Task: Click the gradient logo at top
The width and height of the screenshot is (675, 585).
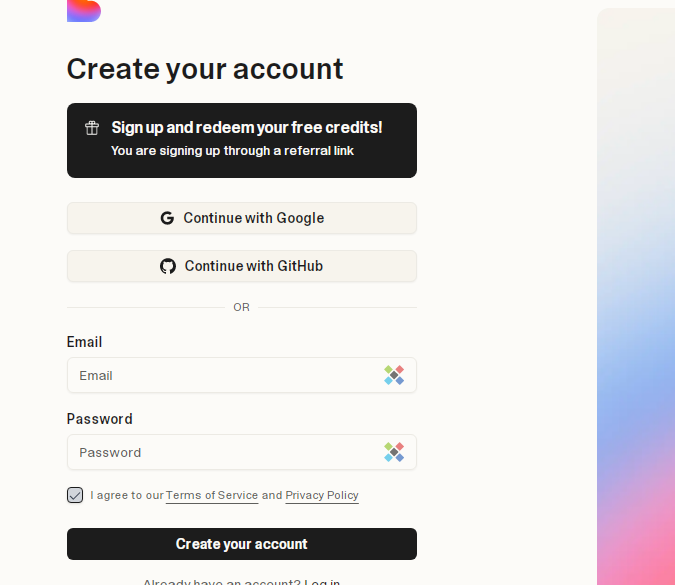Action: (84, 11)
